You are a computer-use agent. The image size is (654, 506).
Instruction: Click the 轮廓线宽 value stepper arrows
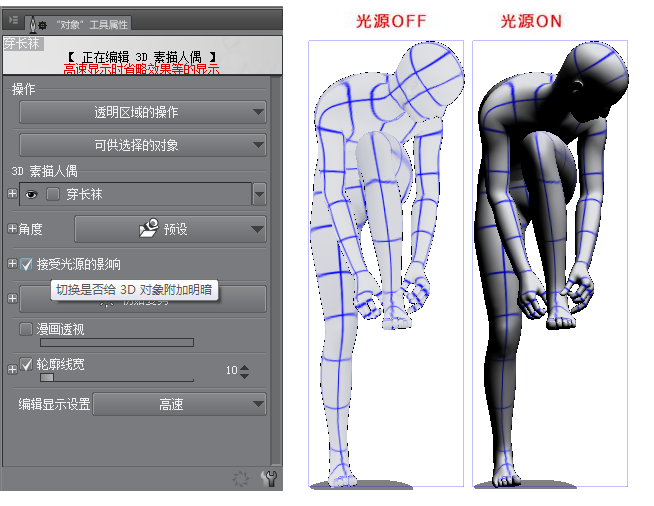(x=244, y=371)
